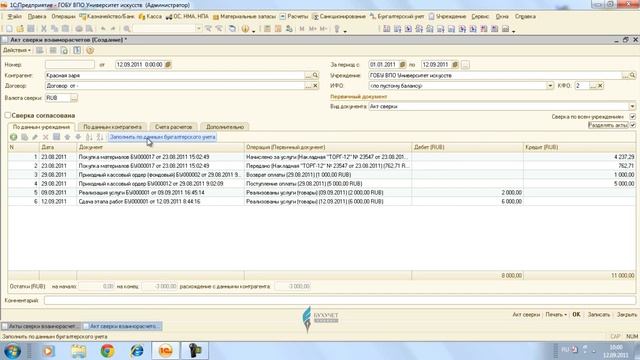
Task: Click the Delete row red cross icon
Action: click(x=46, y=137)
